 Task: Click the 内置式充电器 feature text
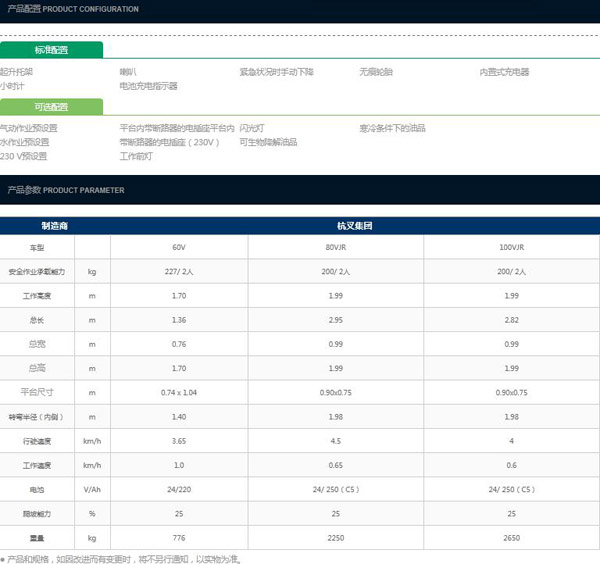(x=504, y=72)
